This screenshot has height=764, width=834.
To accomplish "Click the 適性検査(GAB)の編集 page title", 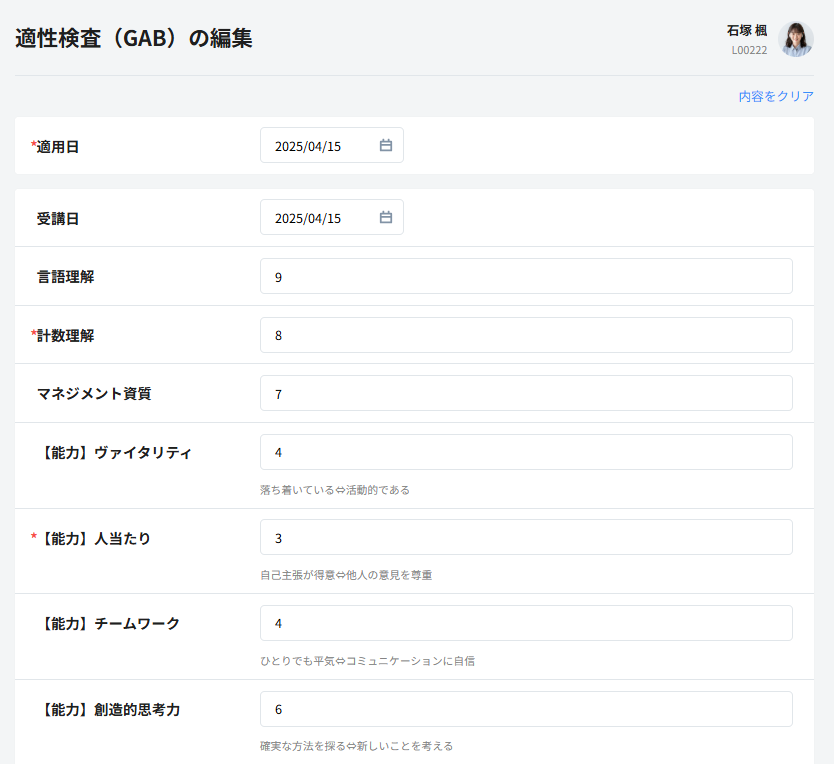I will [x=134, y=39].
